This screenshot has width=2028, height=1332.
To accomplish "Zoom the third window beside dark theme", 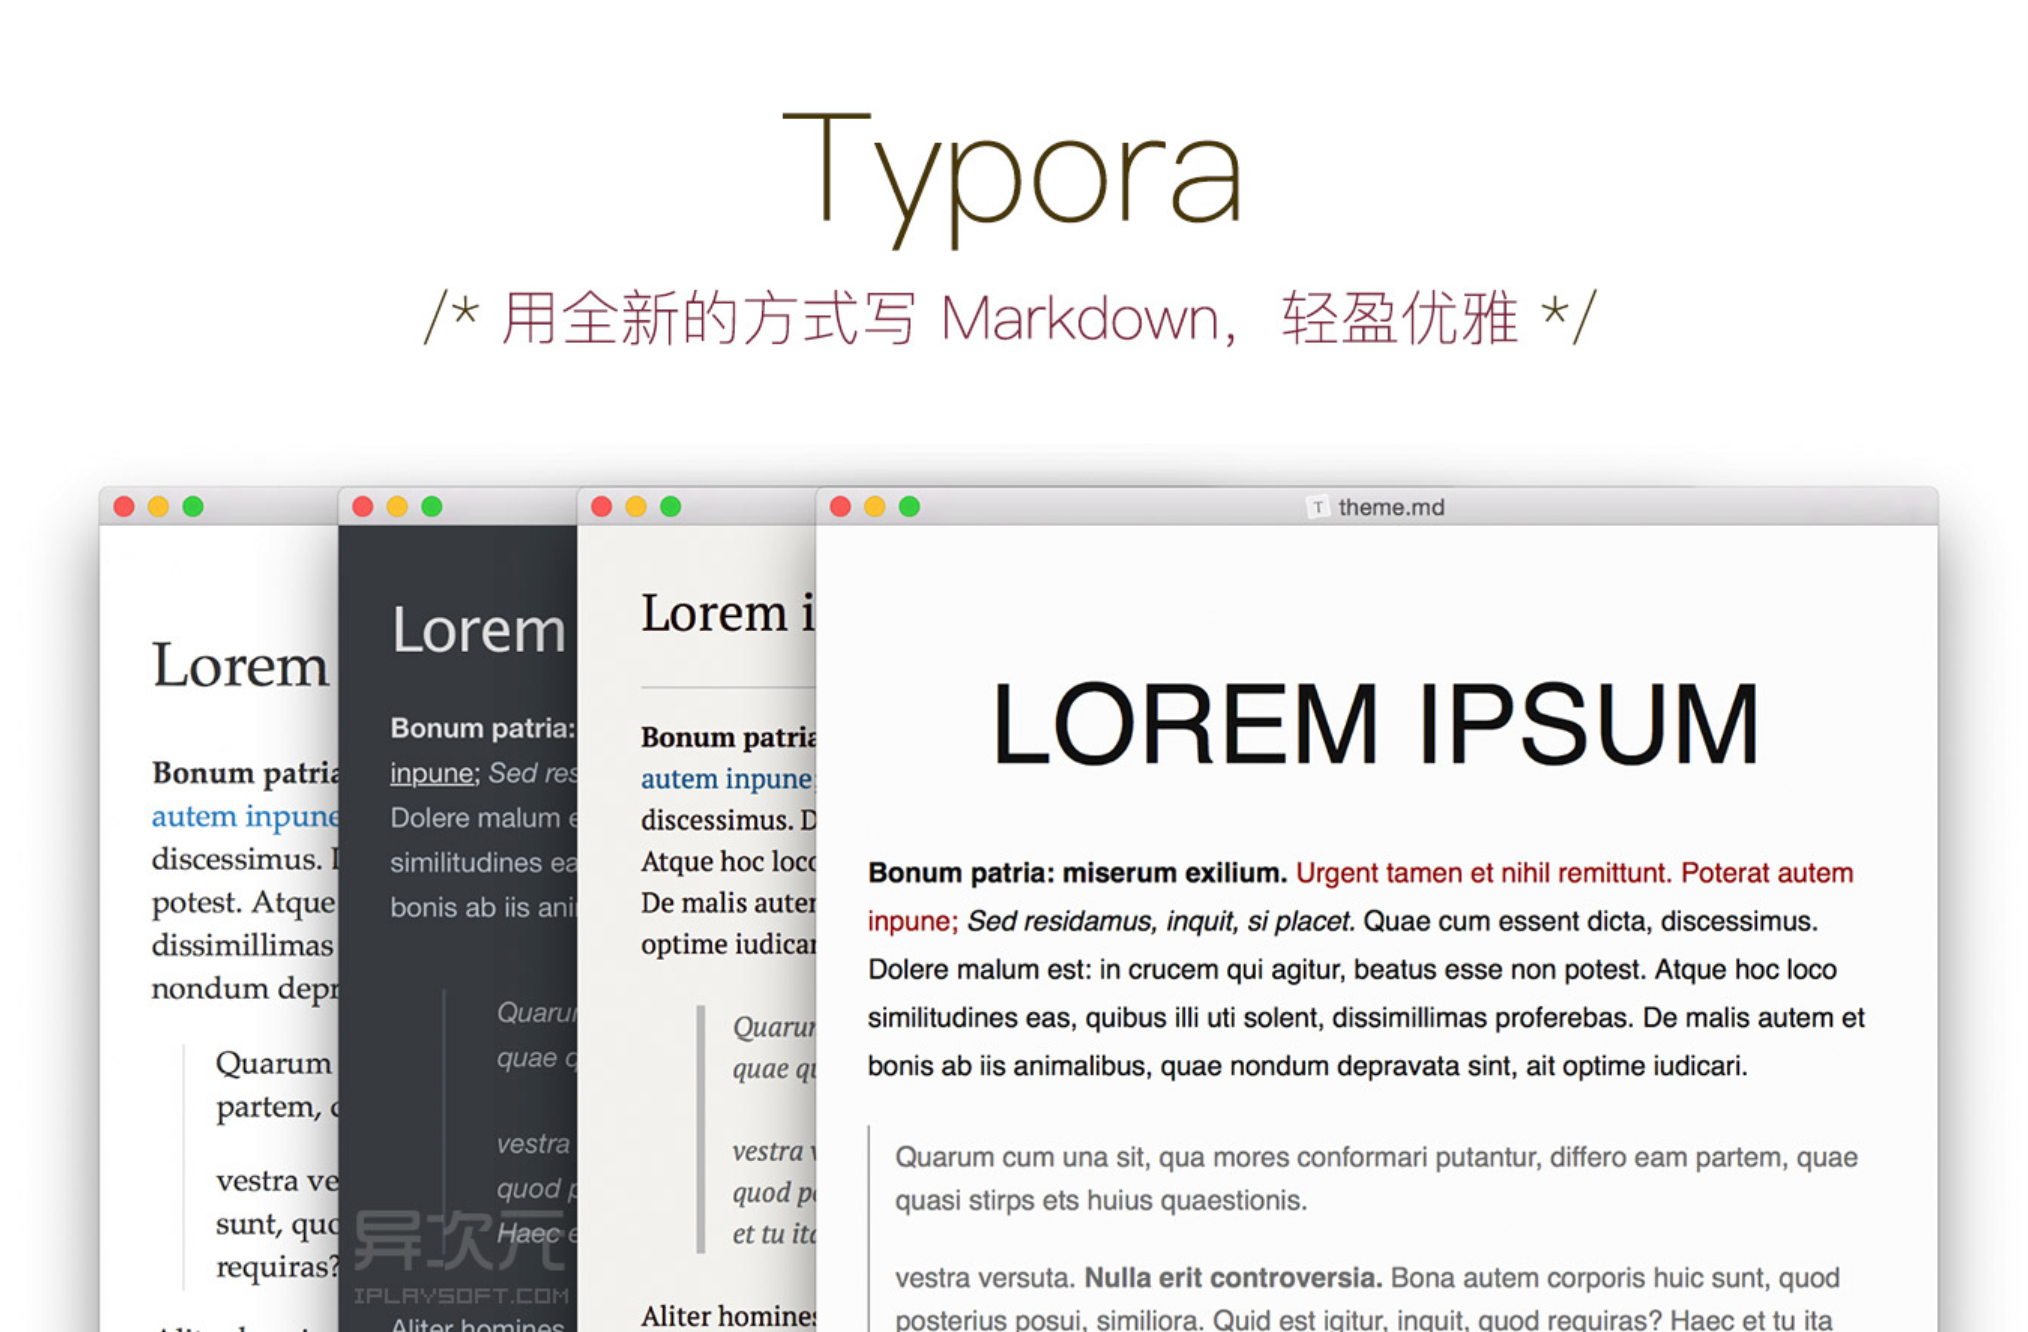I will pos(670,507).
